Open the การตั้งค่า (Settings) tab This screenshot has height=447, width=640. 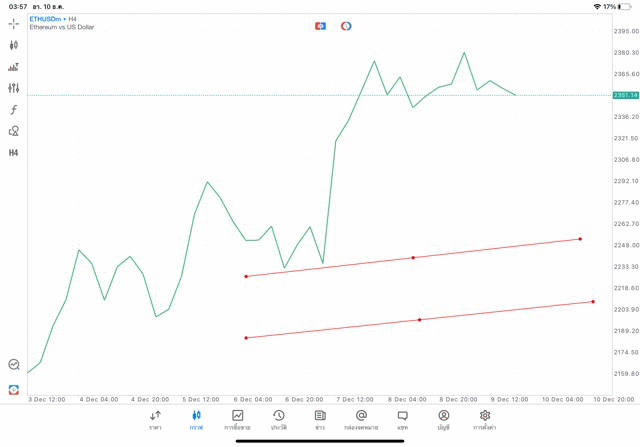pyautogui.click(x=485, y=420)
